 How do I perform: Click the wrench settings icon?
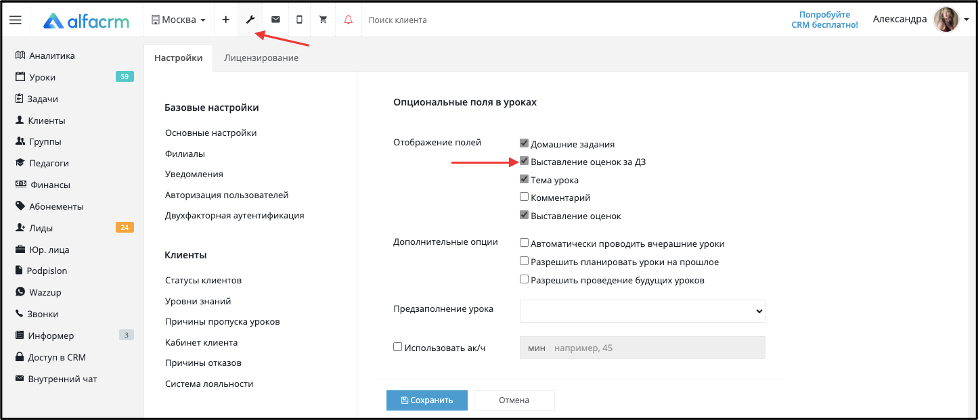250,20
